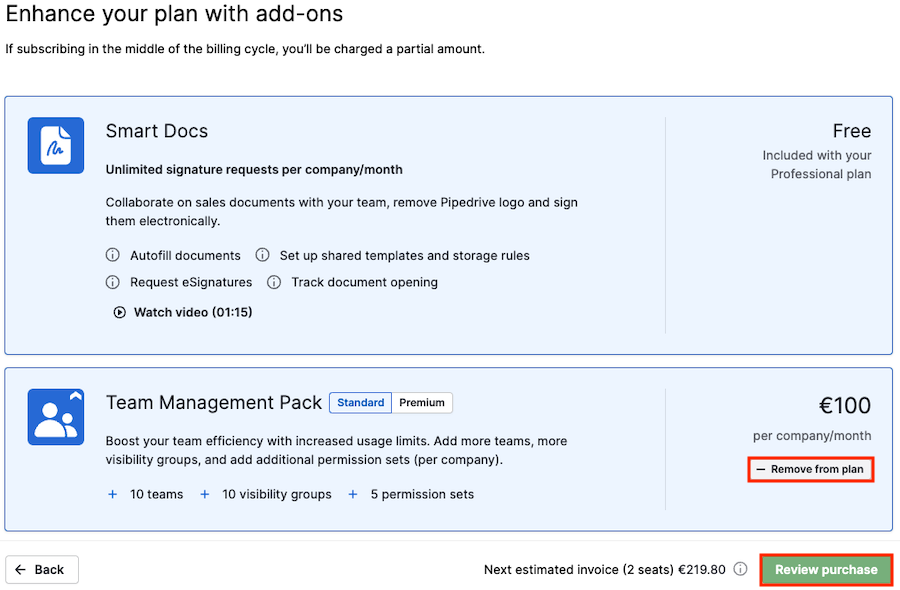This screenshot has height=590, width=900.
Task: Switch to the Premium pack option
Action: [x=422, y=403]
